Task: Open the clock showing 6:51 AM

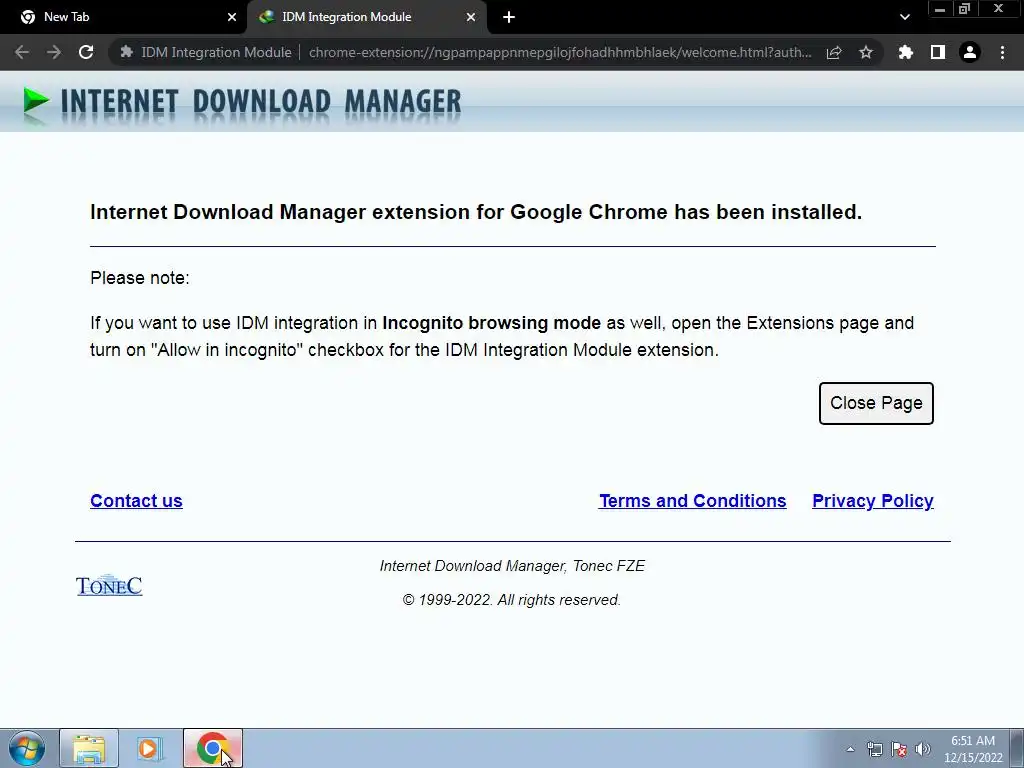Action: pyautogui.click(x=973, y=749)
